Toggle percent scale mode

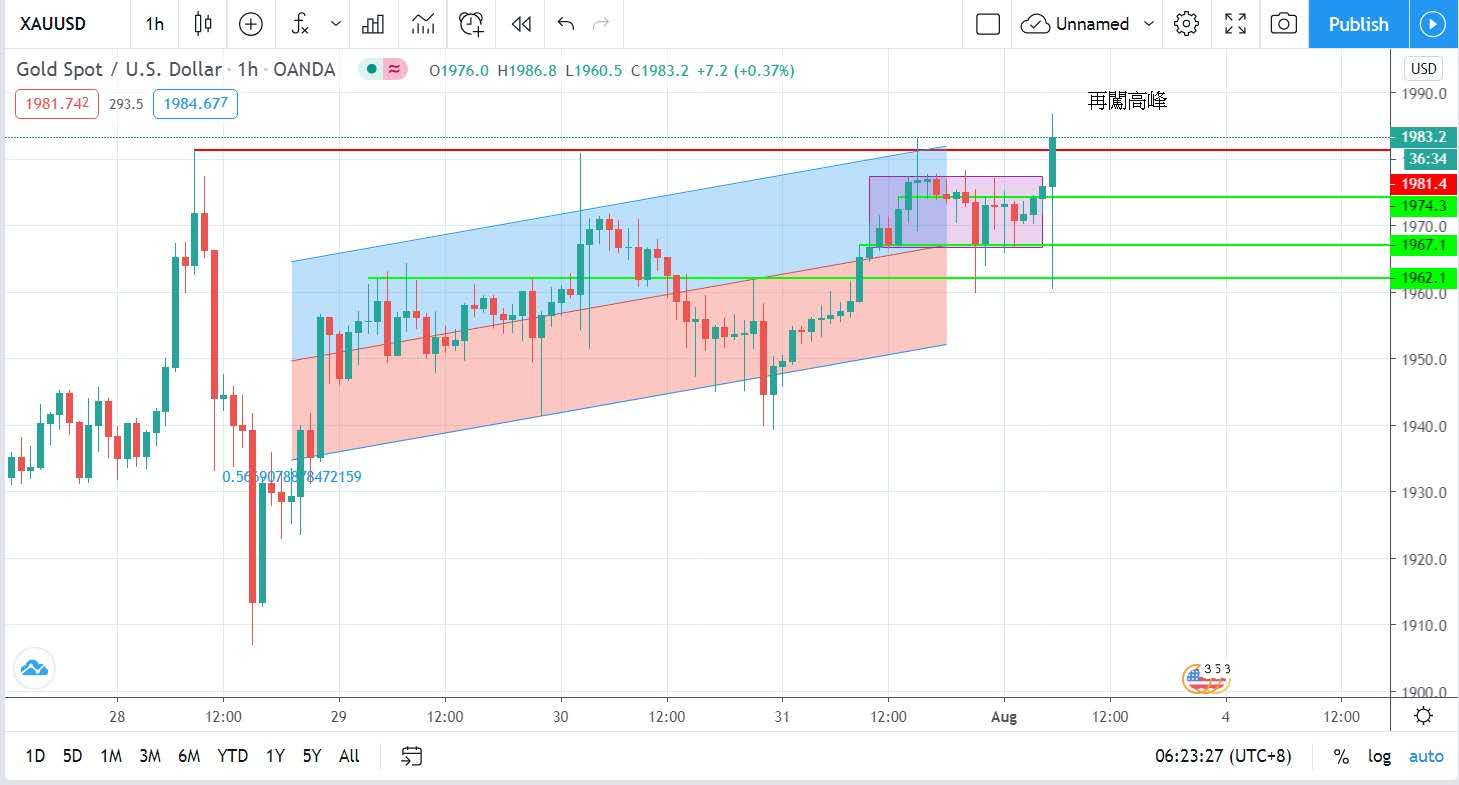tap(1341, 756)
